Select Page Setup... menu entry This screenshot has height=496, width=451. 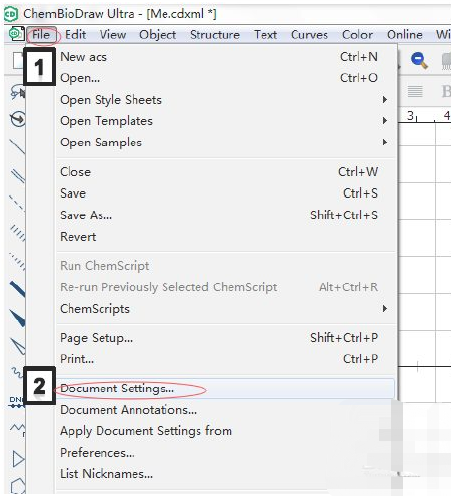(x=225, y=338)
